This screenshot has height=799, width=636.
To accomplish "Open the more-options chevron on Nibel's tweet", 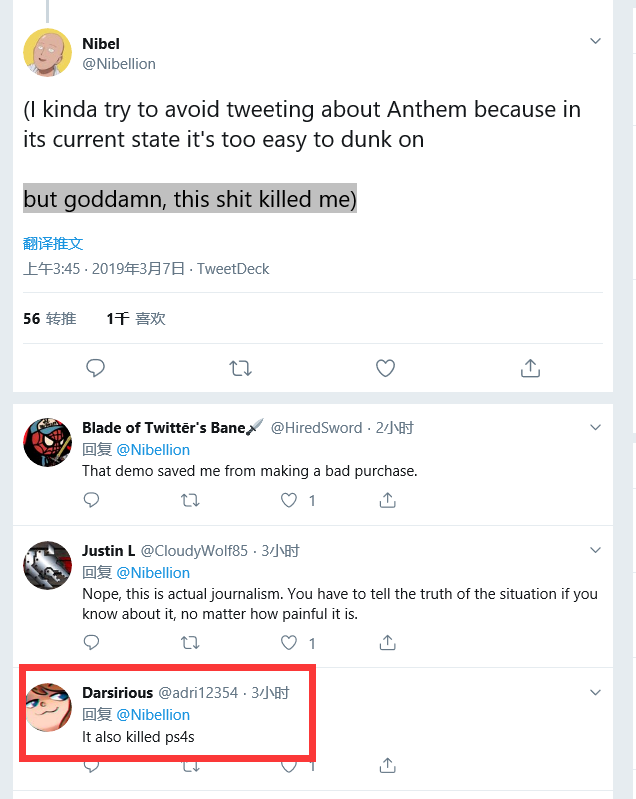I will pyautogui.click(x=595, y=42).
